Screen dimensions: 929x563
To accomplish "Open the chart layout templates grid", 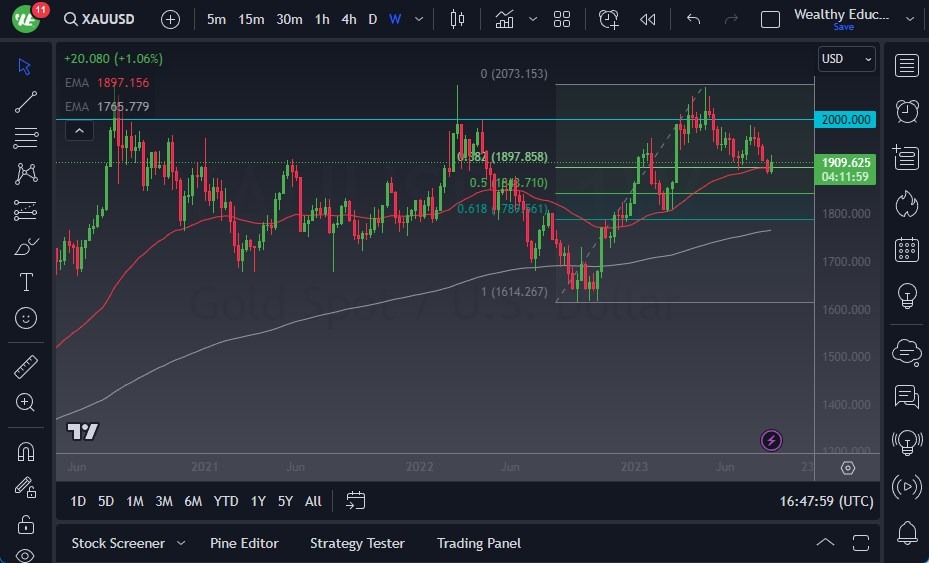I will tap(562, 20).
